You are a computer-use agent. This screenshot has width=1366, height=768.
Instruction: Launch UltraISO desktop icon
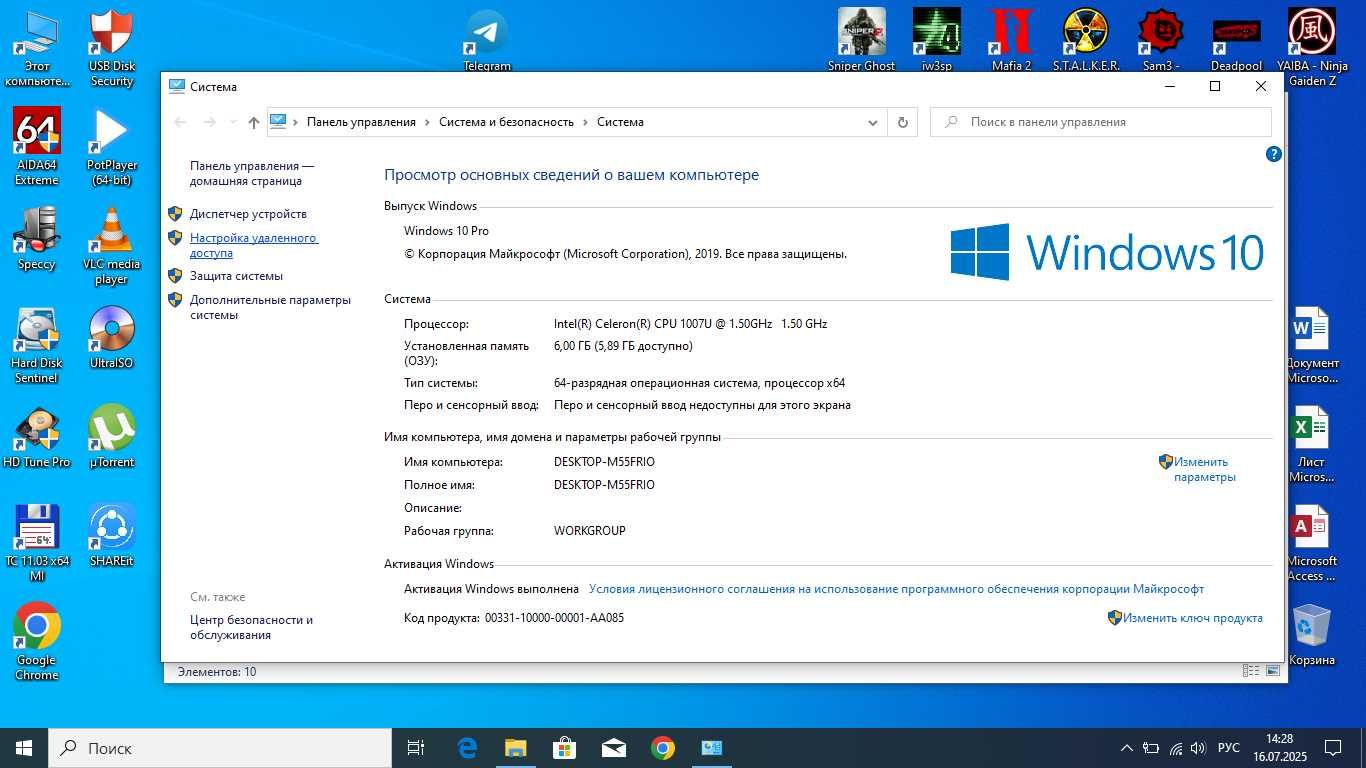[x=112, y=337]
